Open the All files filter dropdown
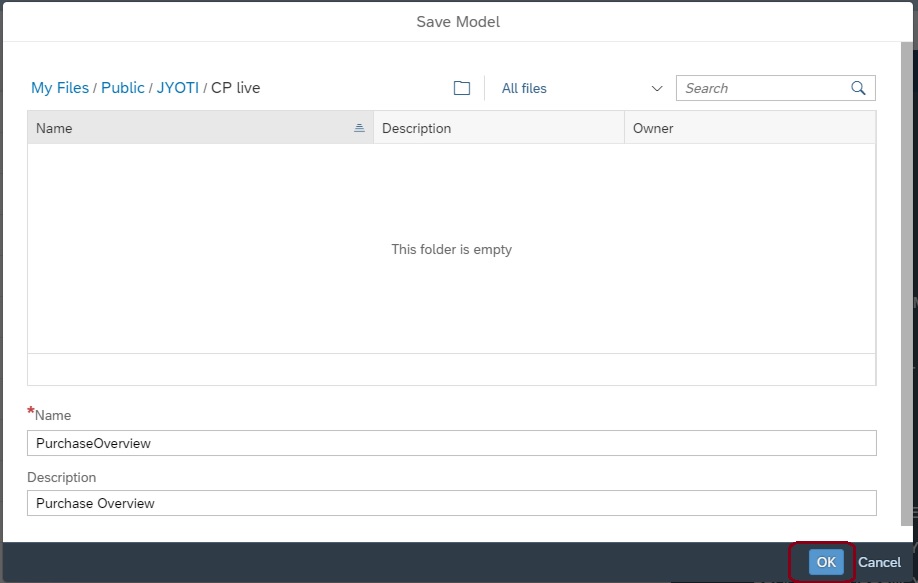The image size is (918, 583). point(581,88)
